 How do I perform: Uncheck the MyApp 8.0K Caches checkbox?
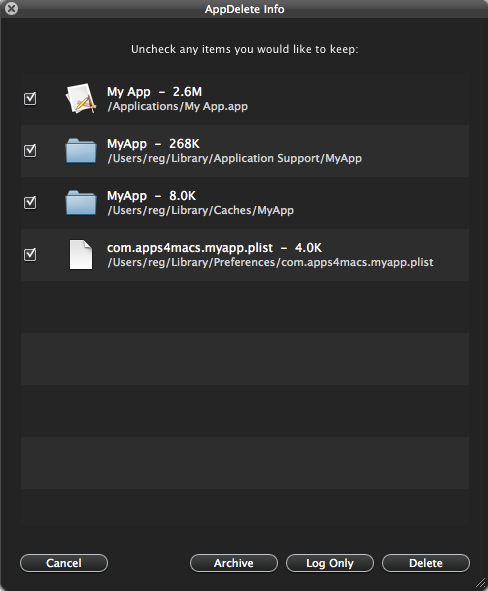[x=30, y=202]
